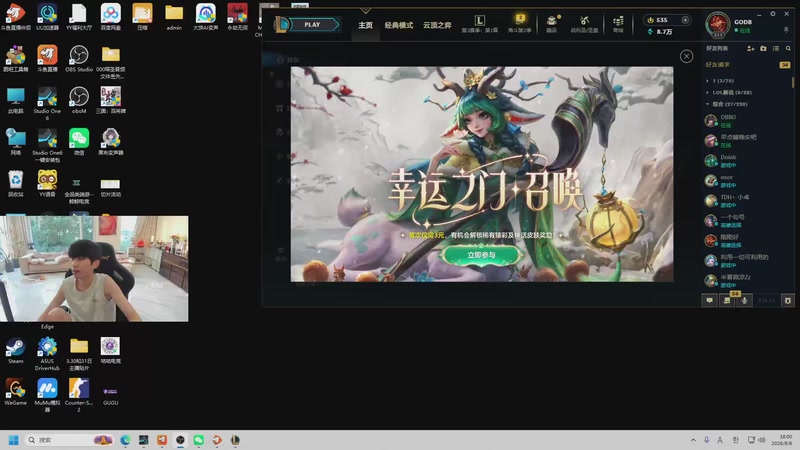Image resolution: width=800 pixels, height=450 pixels.
Task: Open the Windows Start menu
Action: (x=14, y=440)
